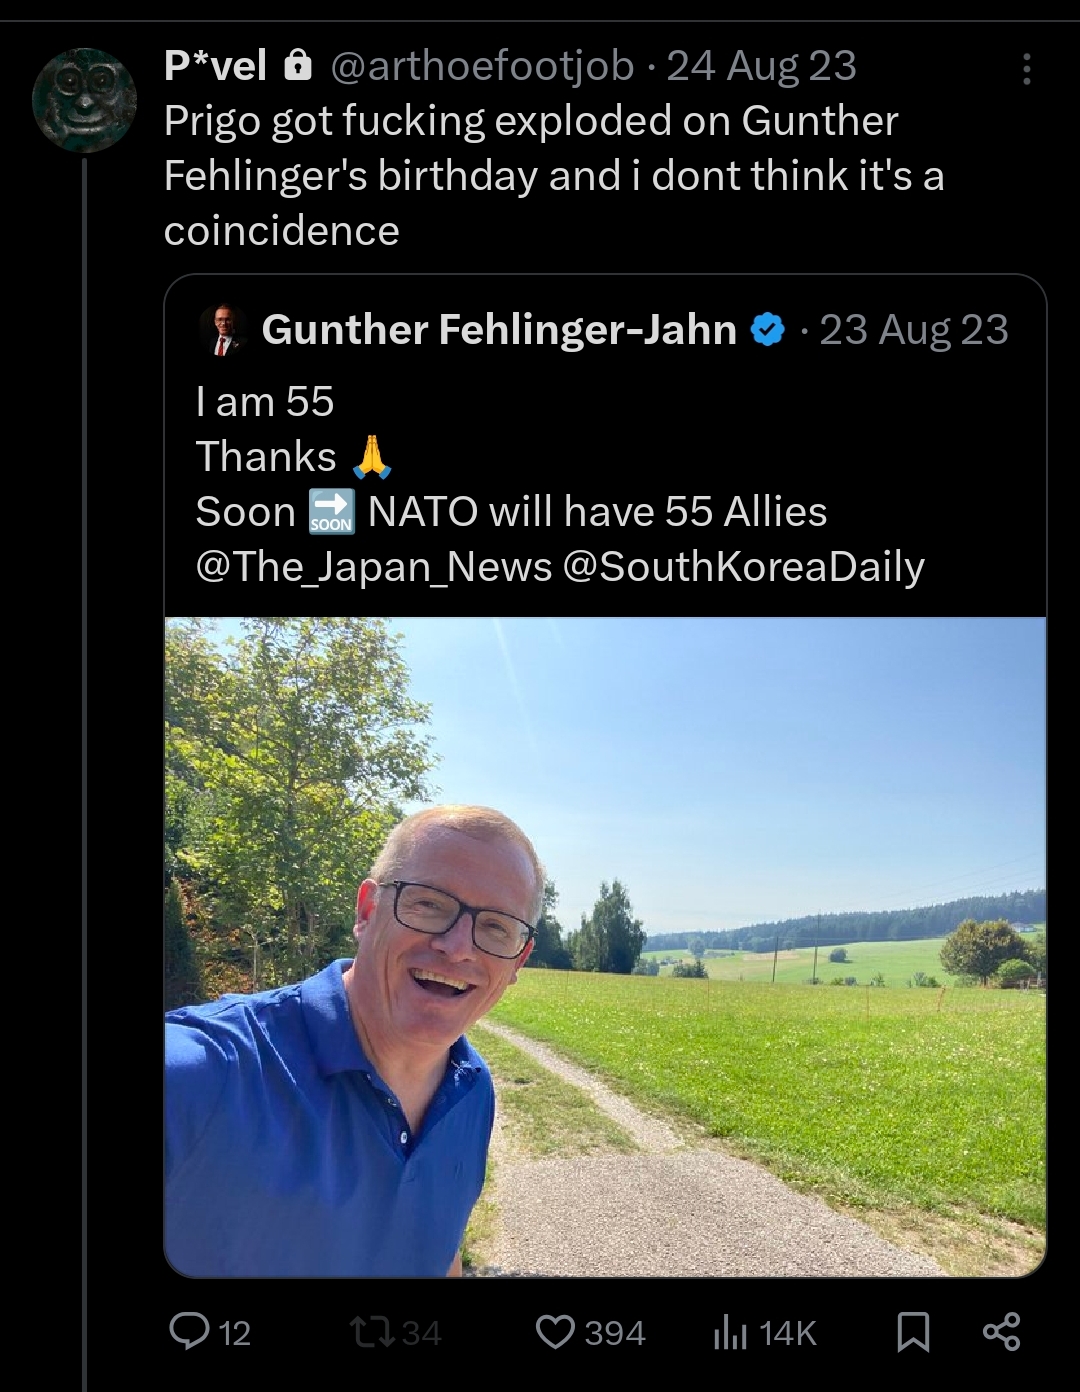Click the padlock protected-account icon
The width and height of the screenshot is (1080, 1392).
298,67
